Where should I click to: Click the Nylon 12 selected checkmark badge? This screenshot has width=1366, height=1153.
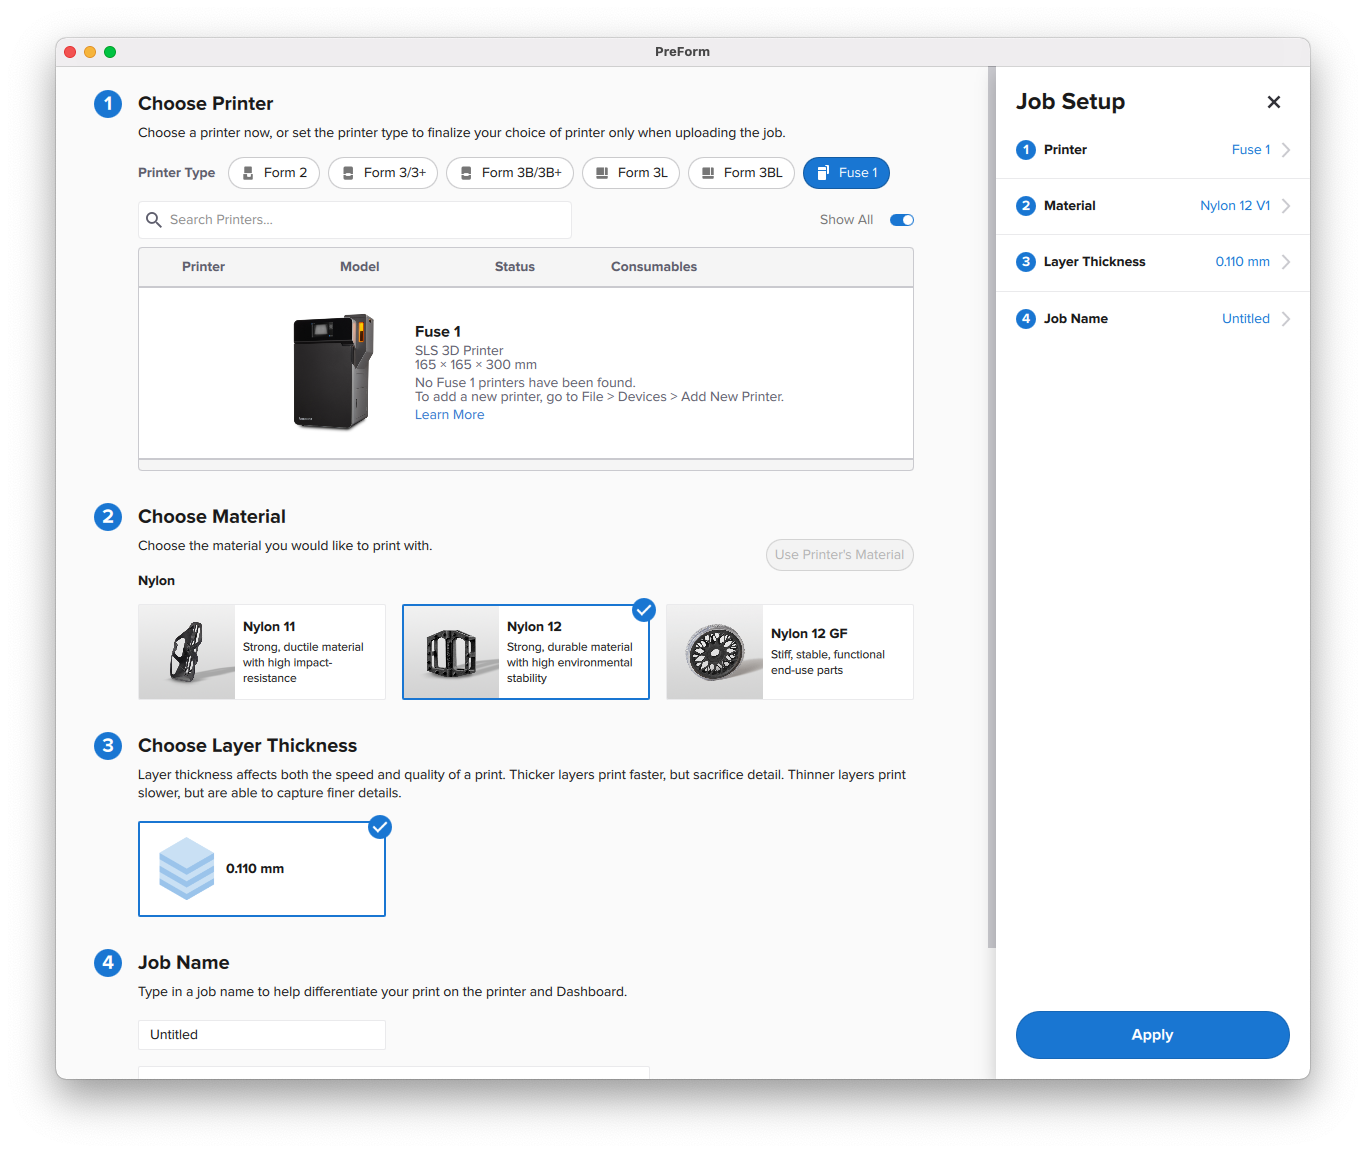click(x=644, y=610)
